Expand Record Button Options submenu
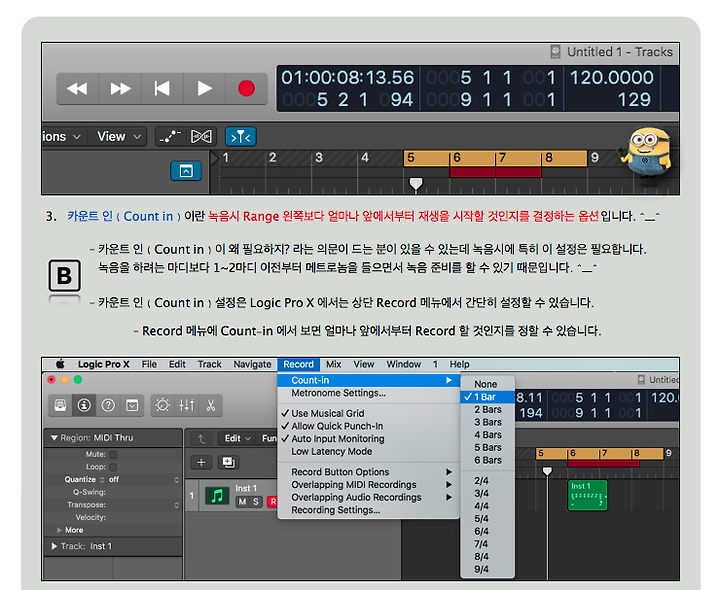This screenshot has width=720, height=590. click(369, 472)
